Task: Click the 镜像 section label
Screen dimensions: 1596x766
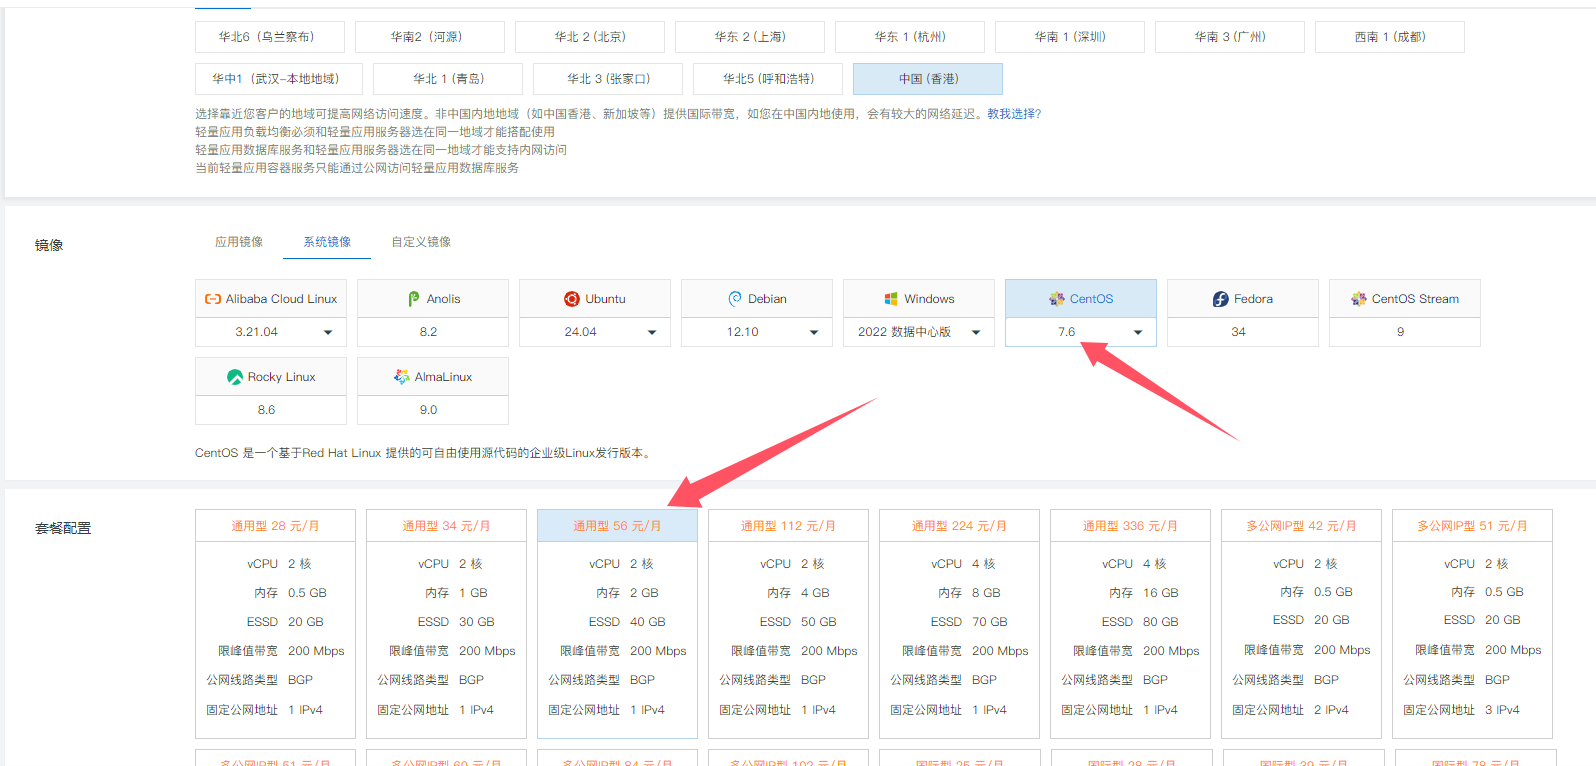Action: tap(49, 245)
